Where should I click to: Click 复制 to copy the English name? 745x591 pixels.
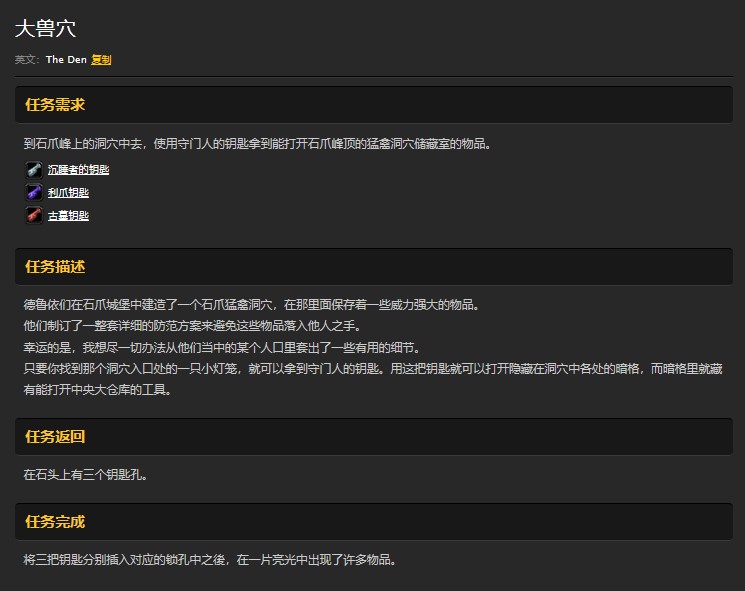[101, 60]
